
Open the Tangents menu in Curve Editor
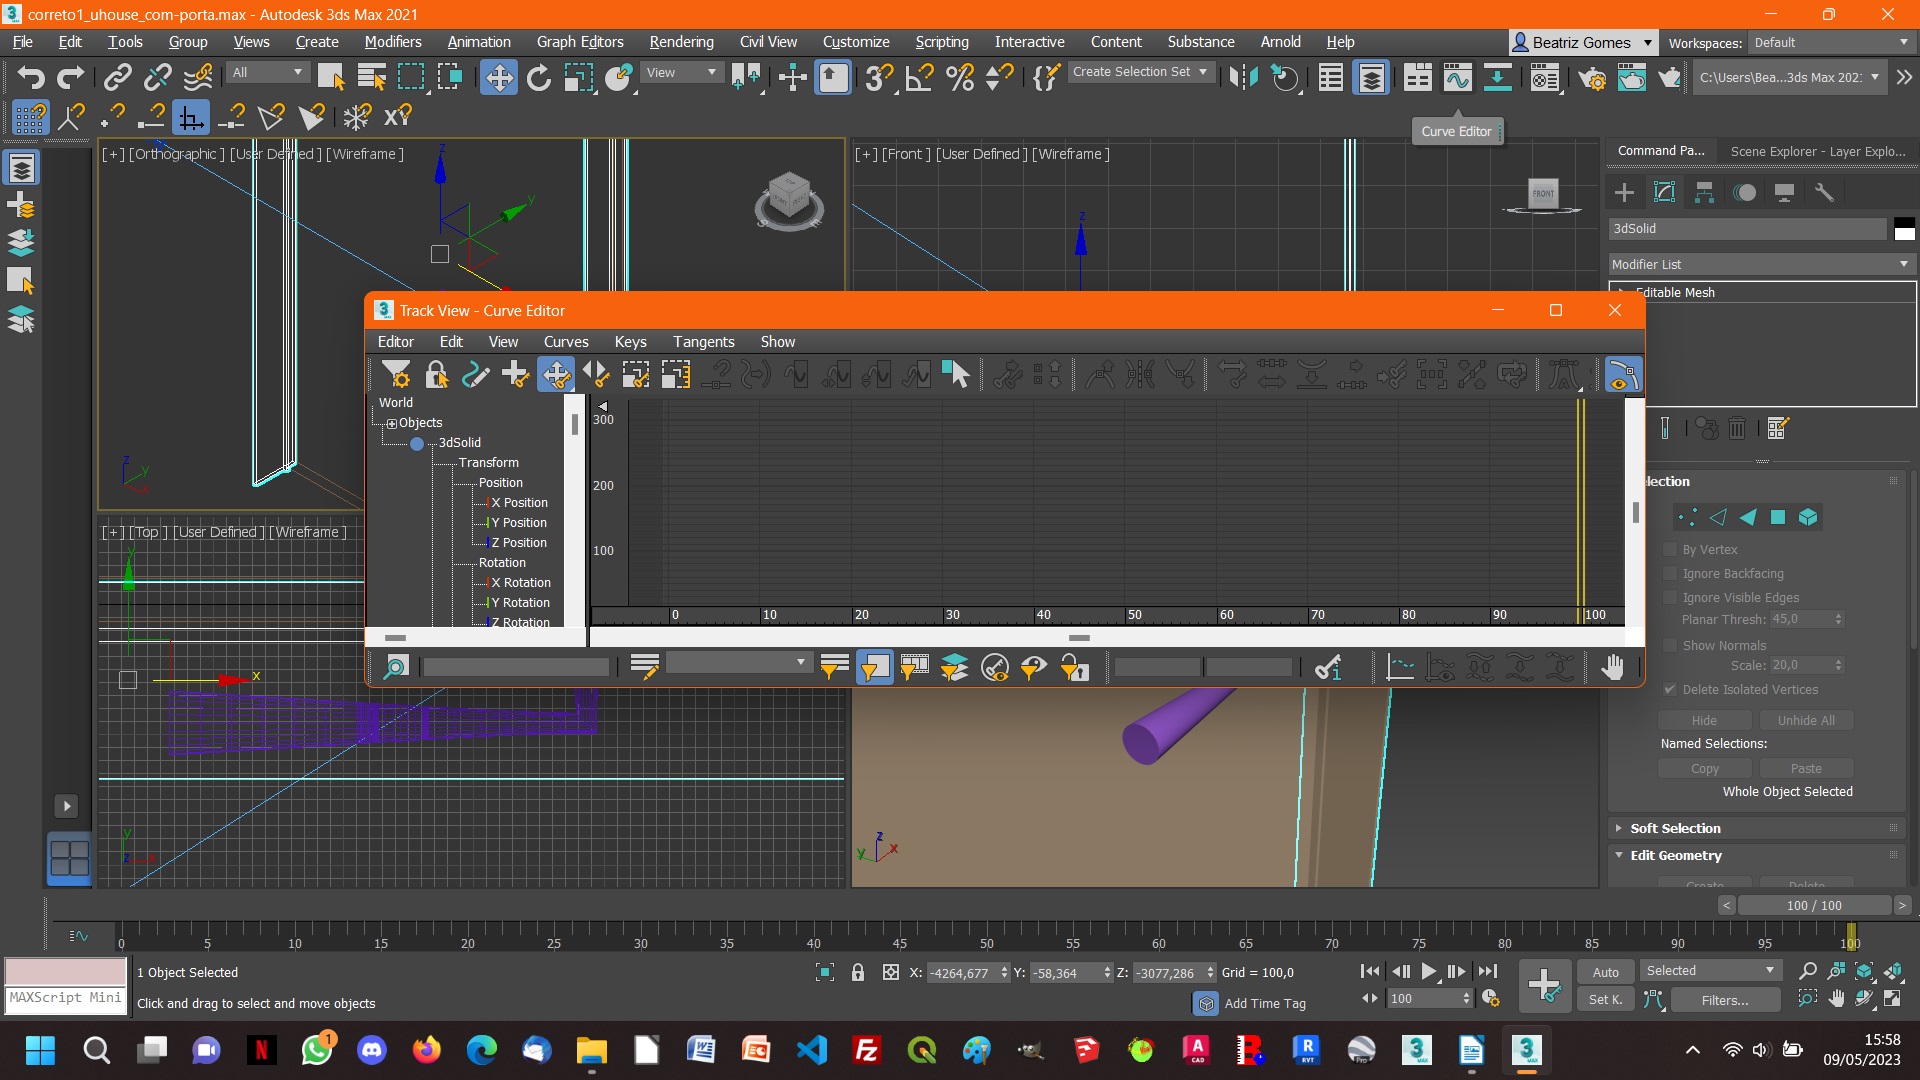(x=702, y=342)
